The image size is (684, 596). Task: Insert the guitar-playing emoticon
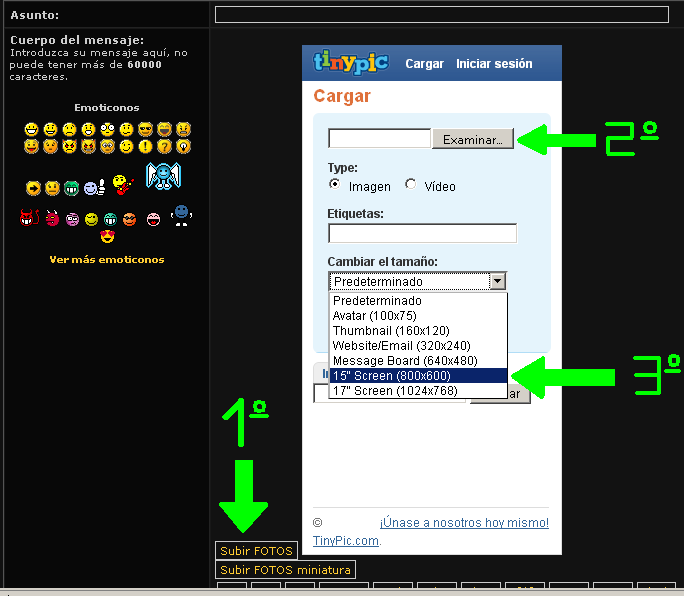tap(122, 185)
